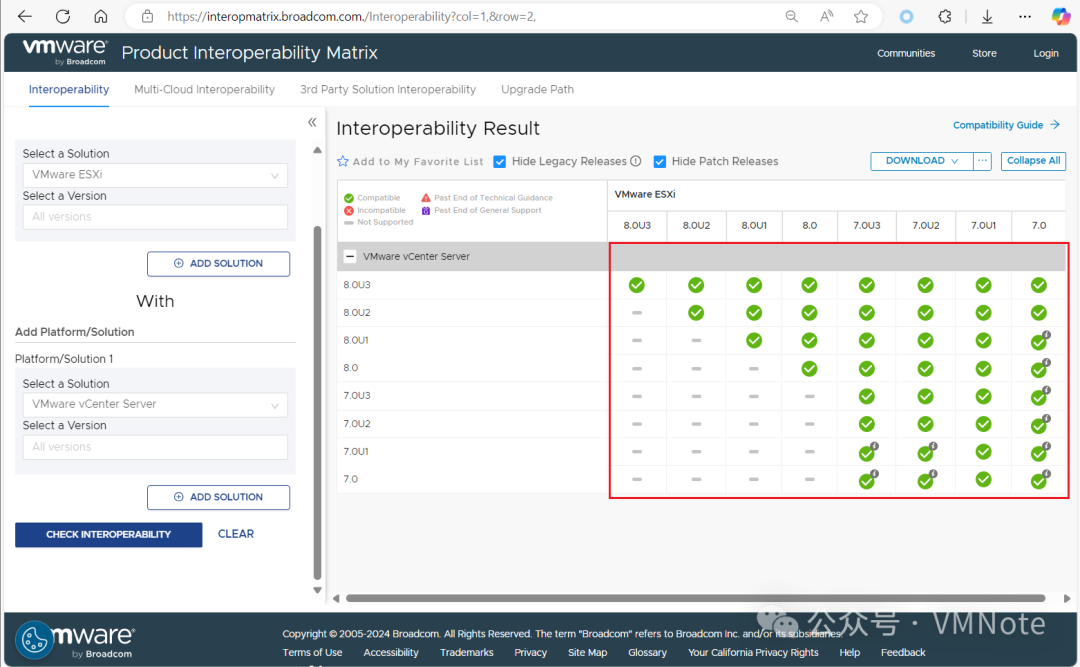
Task: Click the browser refresh icon
Action: pyautogui.click(x=63, y=16)
